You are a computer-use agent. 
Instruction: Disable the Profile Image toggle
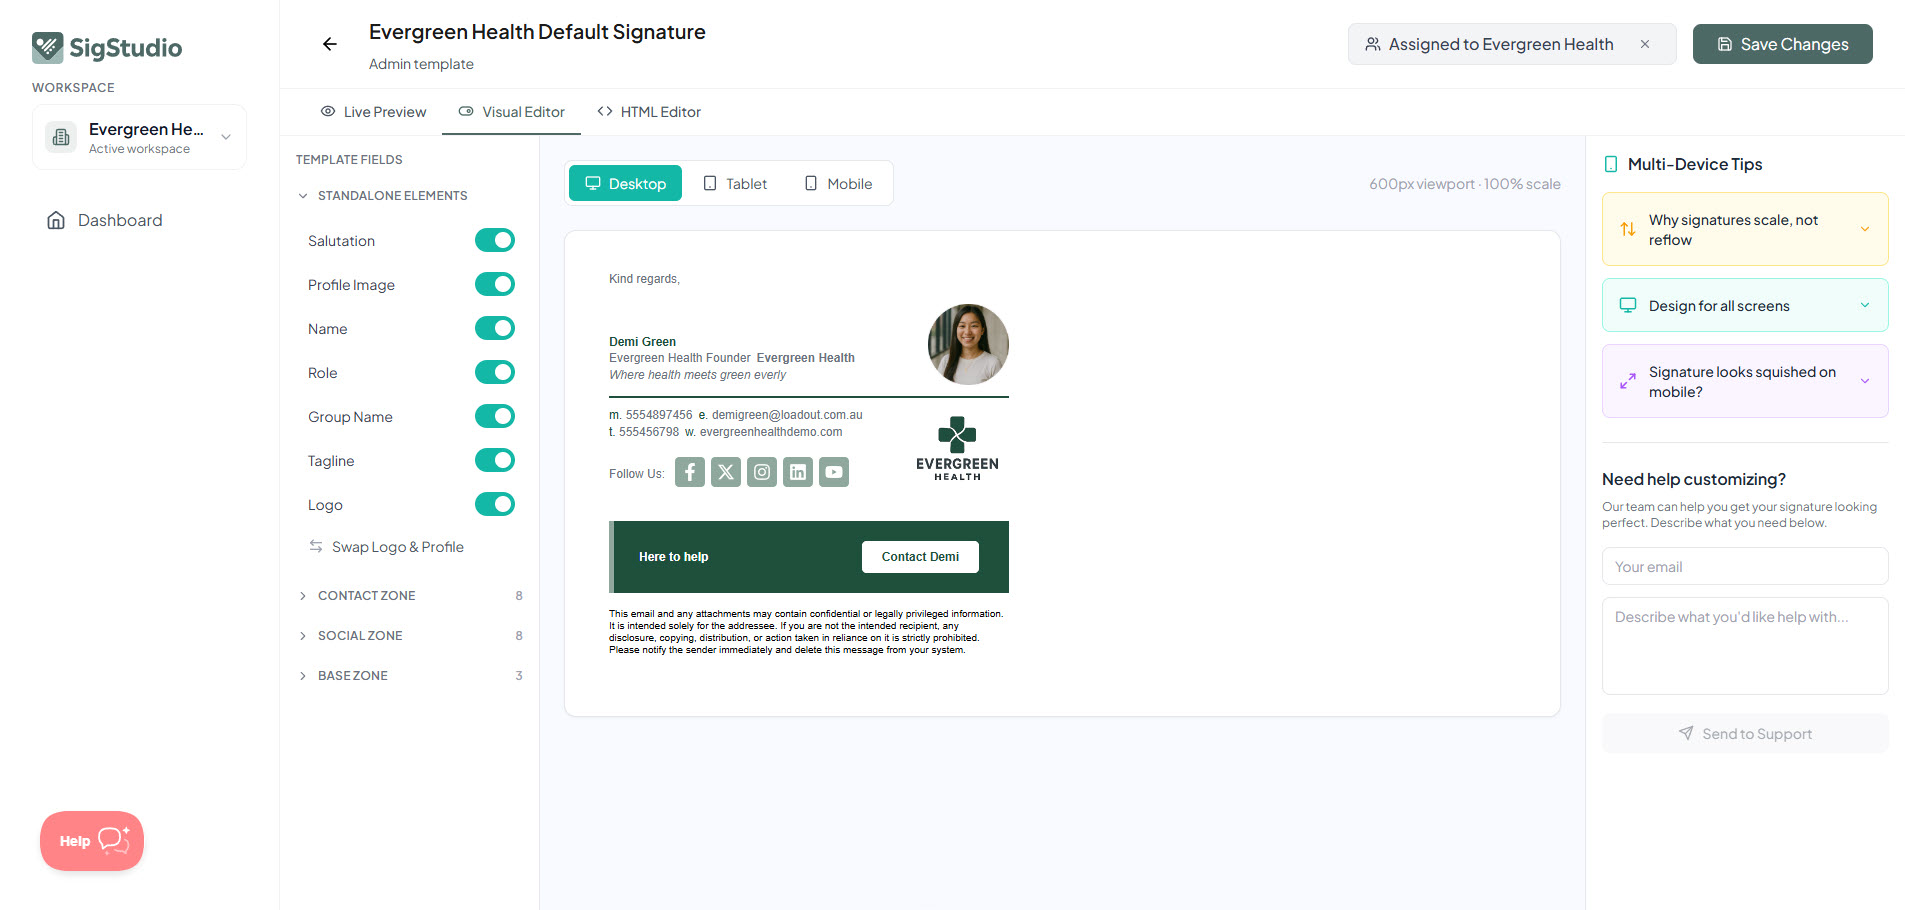click(495, 284)
